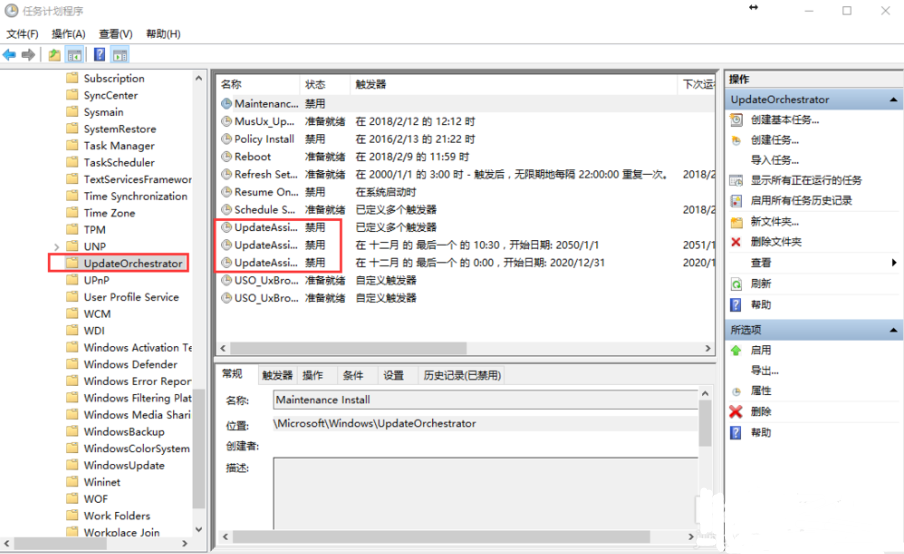
Task: Select the Policy Install task row
Action: [467, 139]
